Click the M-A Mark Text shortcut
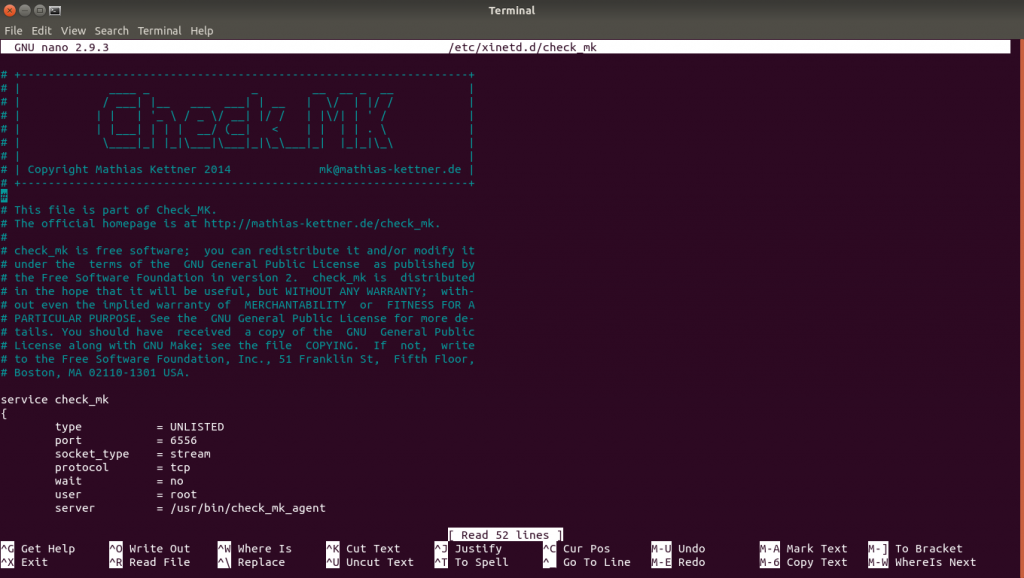1024x578 pixels. point(803,549)
